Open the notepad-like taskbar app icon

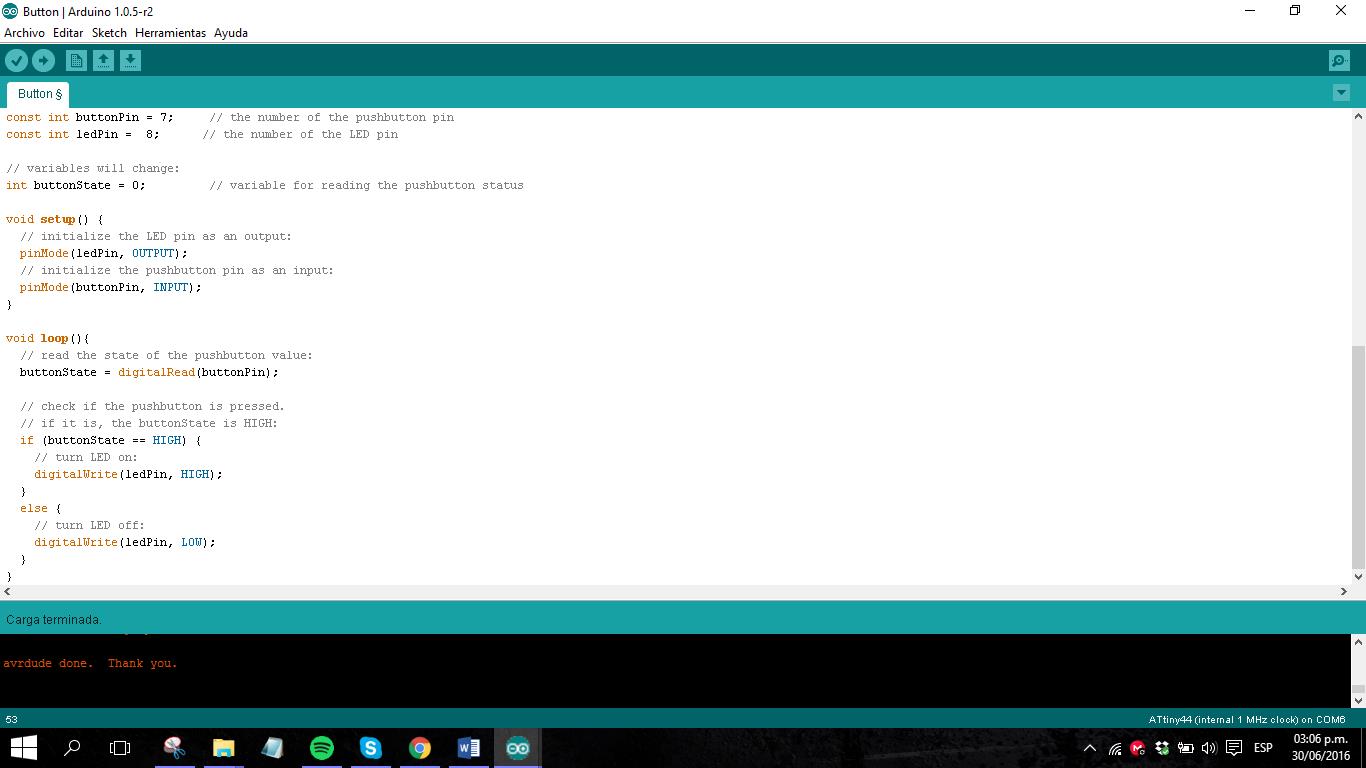click(x=272, y=748)
